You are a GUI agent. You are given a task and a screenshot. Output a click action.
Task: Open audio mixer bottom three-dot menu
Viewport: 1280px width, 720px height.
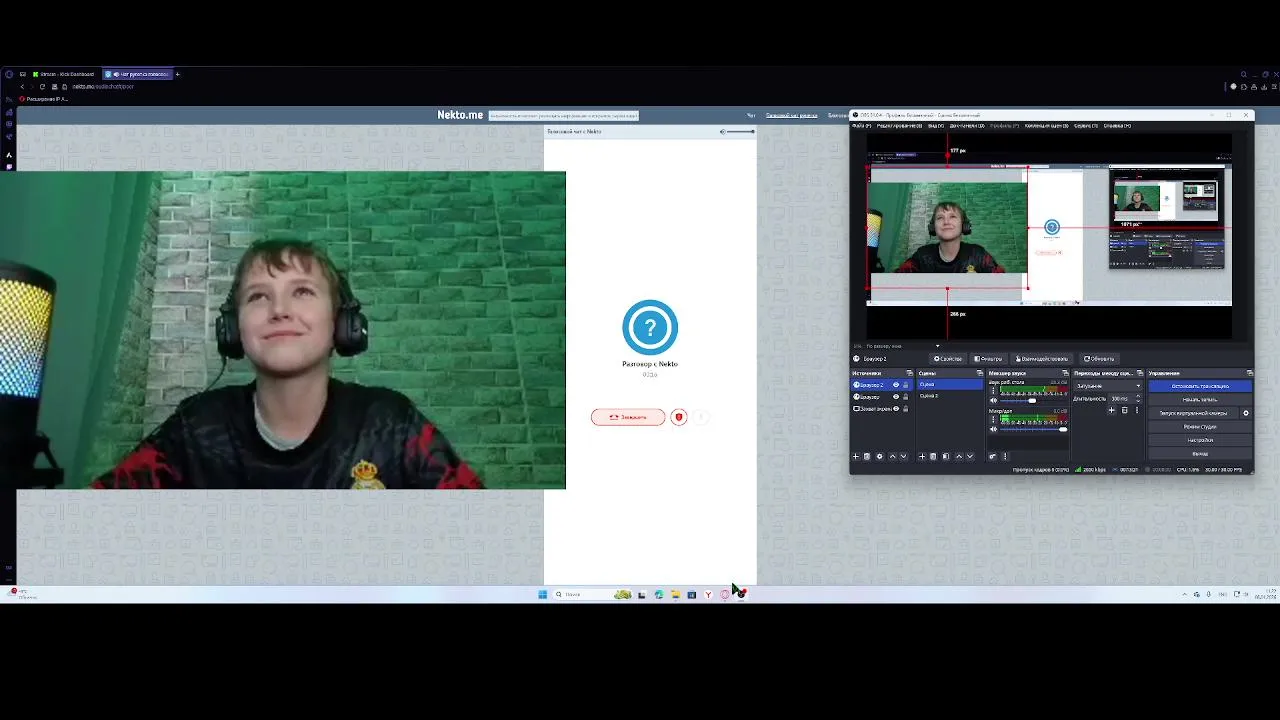(1005, 456)
